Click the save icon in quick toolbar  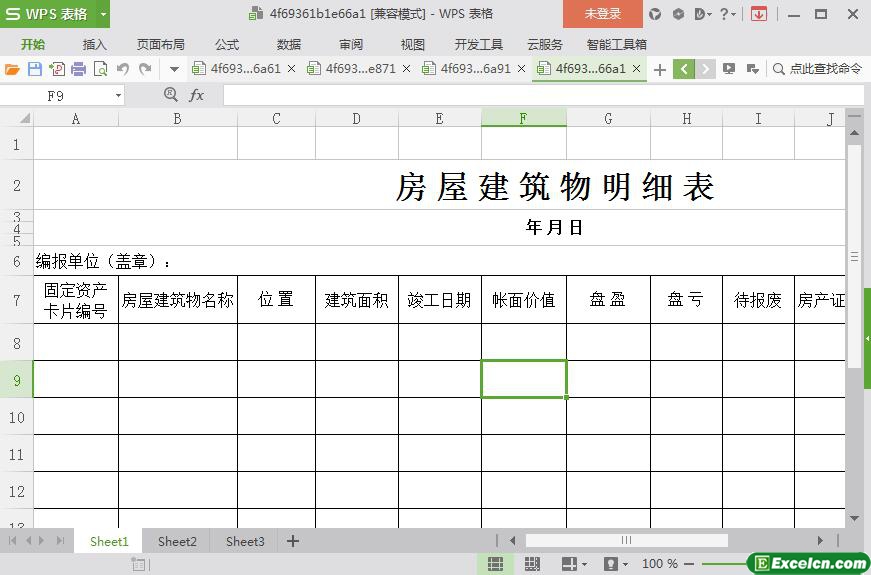click(x=34, y=69)
